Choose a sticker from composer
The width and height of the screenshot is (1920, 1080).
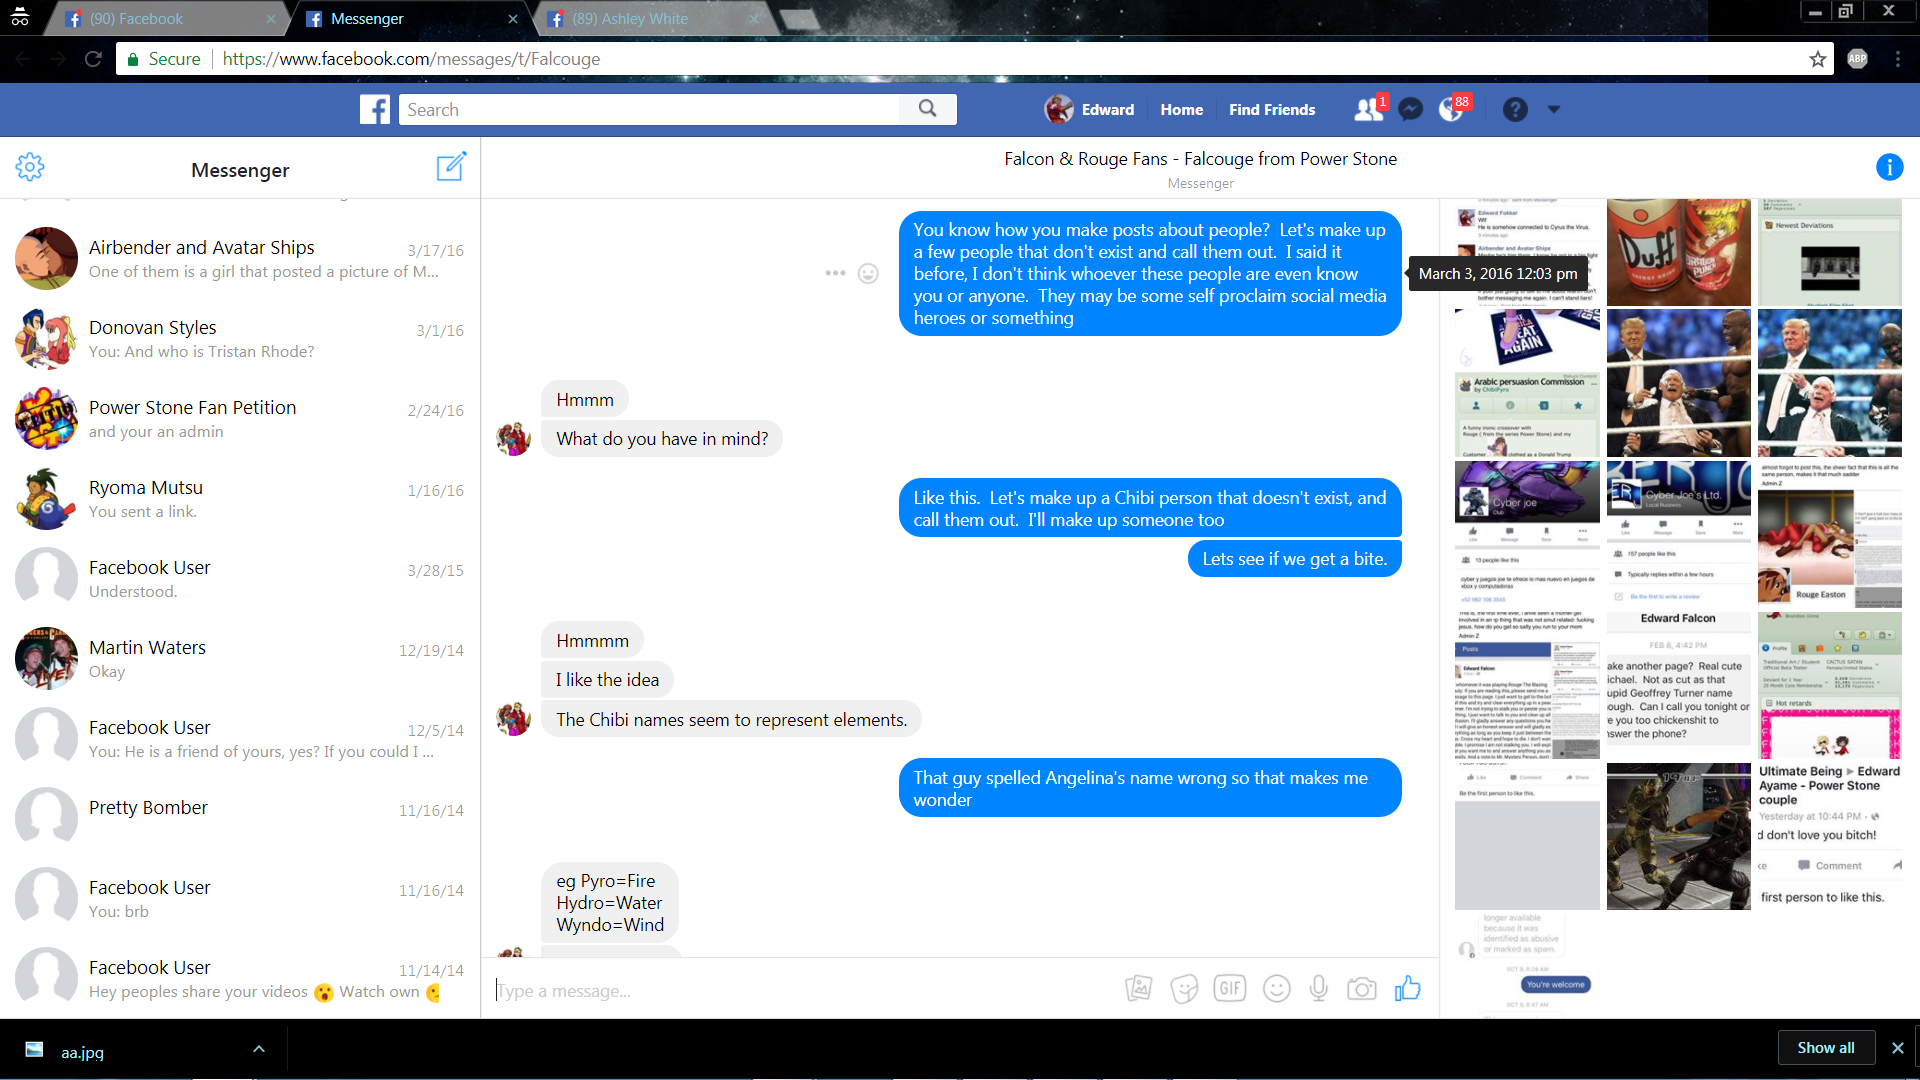point(1184,989)
